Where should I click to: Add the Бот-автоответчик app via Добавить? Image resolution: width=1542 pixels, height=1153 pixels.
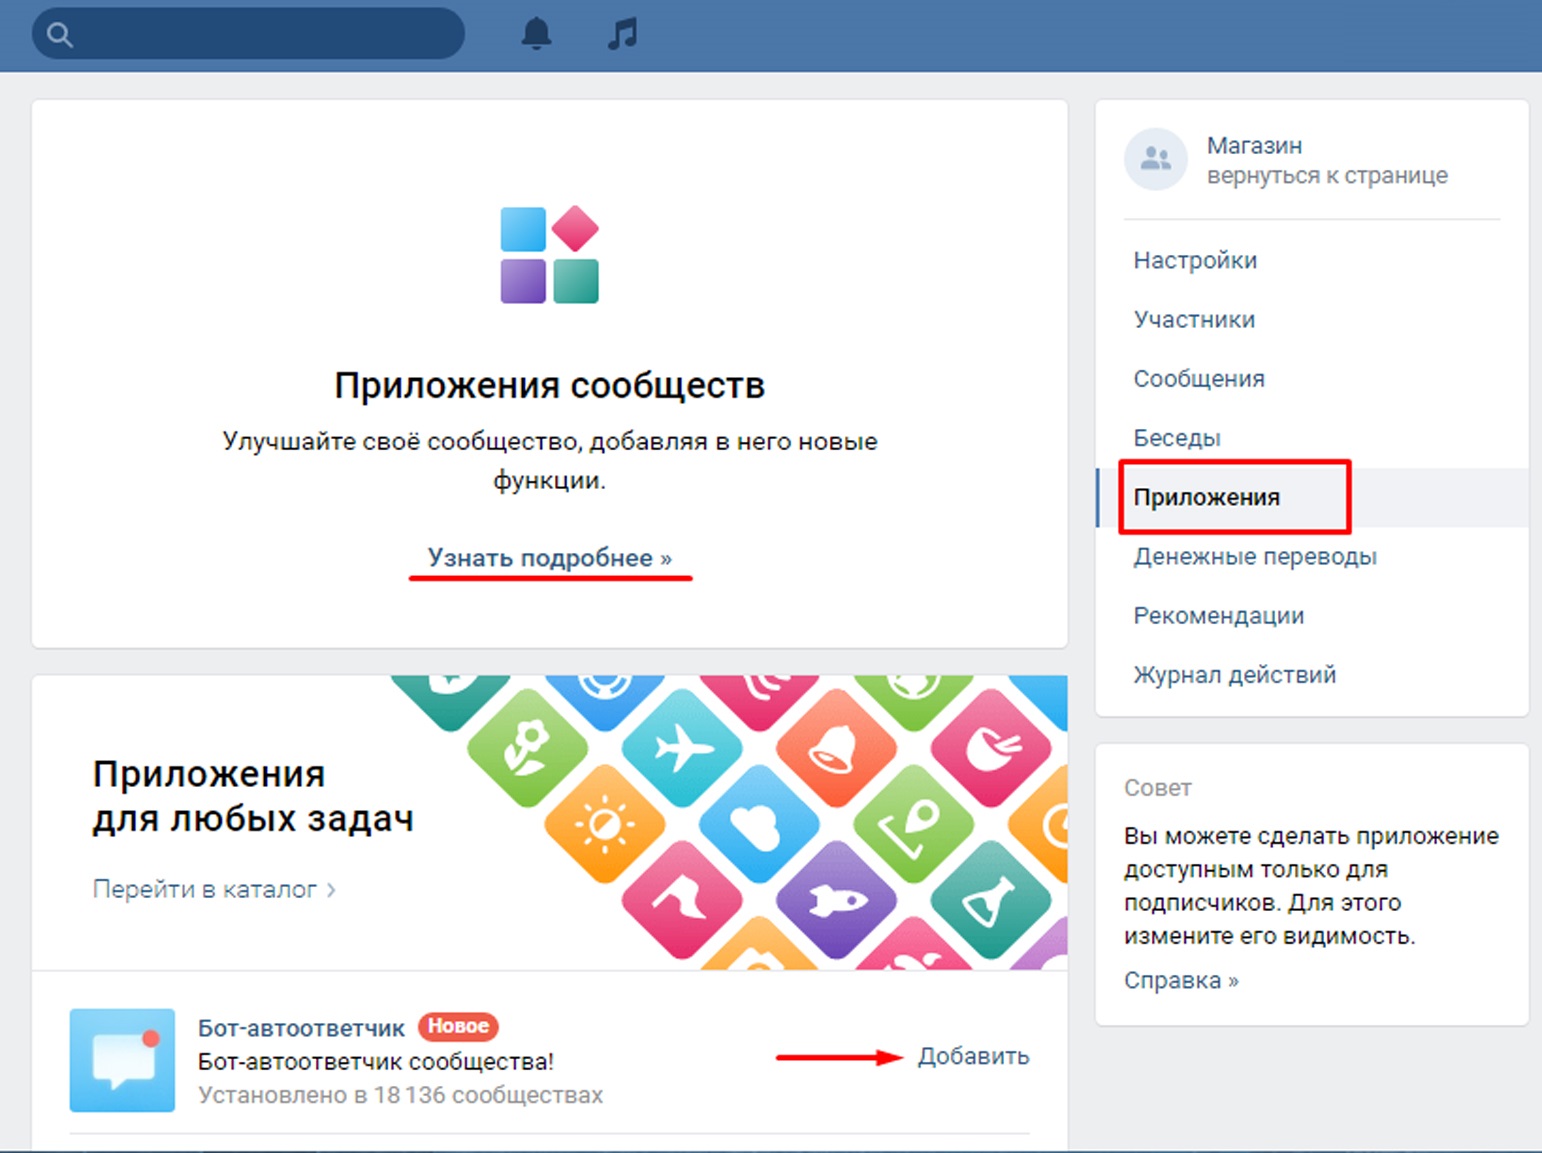973,1057
